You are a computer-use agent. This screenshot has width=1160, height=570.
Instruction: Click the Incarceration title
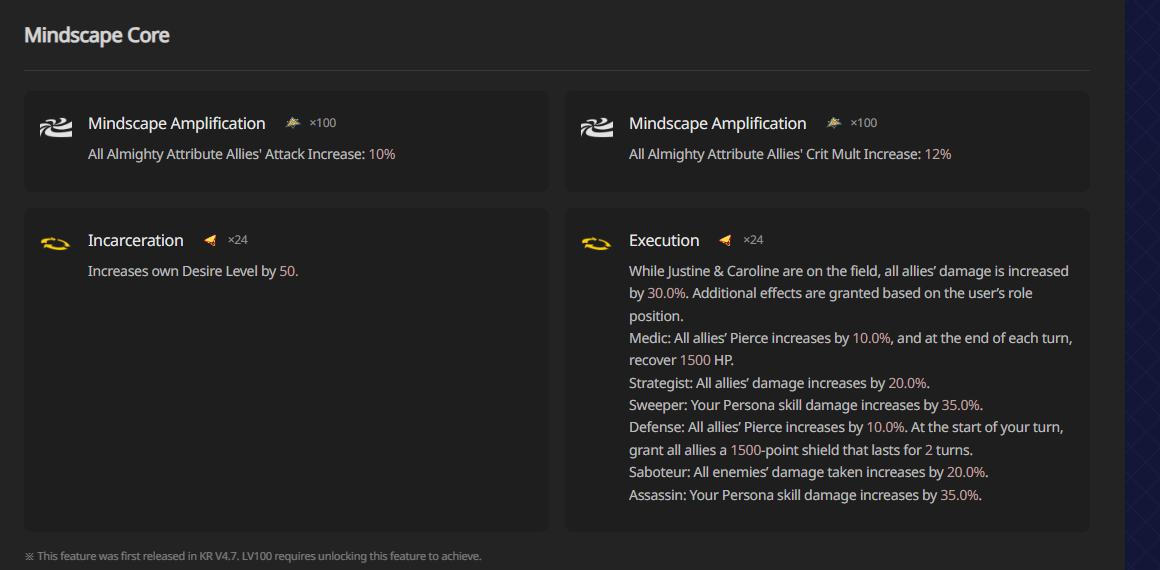click(135, 241)
